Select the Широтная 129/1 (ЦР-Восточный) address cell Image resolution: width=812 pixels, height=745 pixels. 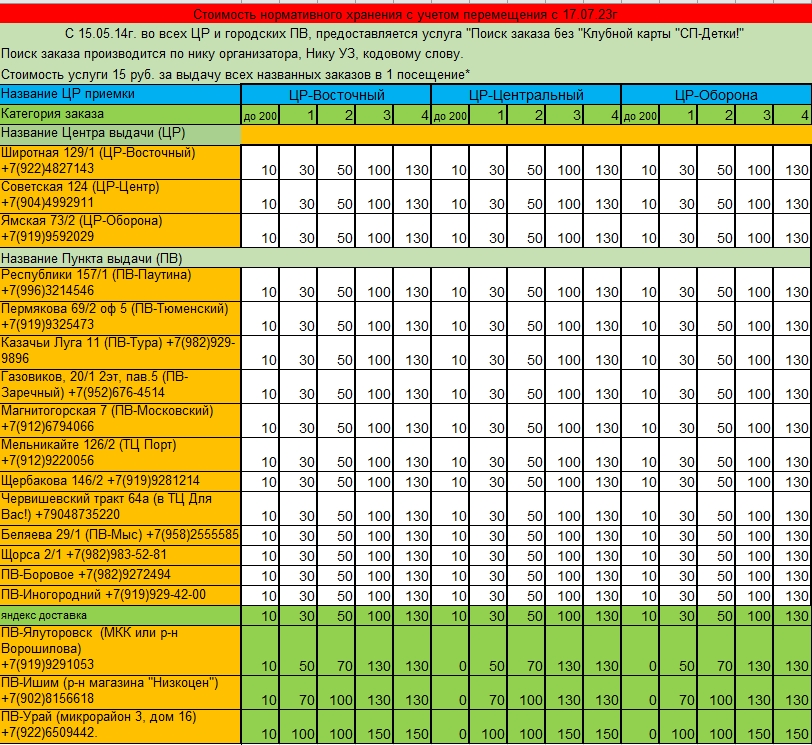(120, 161)
